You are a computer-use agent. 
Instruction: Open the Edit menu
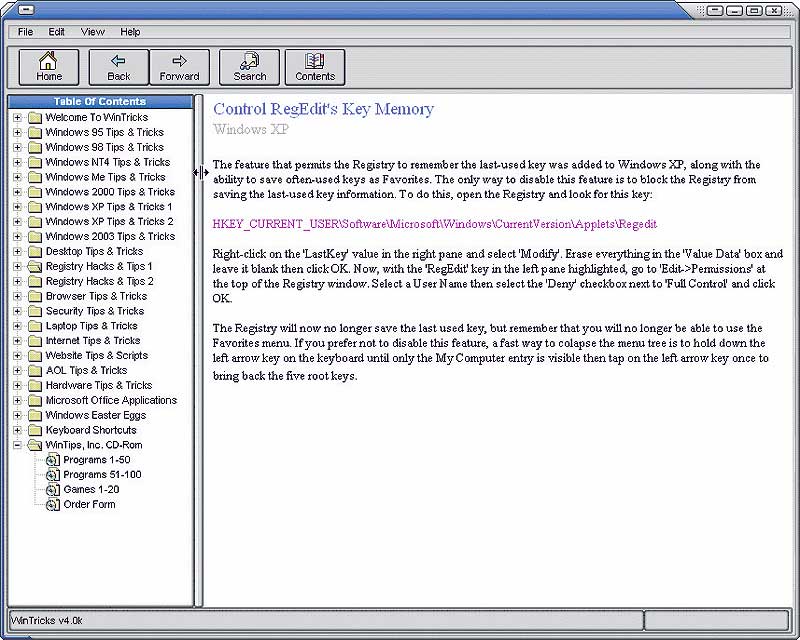pos(56,32)
